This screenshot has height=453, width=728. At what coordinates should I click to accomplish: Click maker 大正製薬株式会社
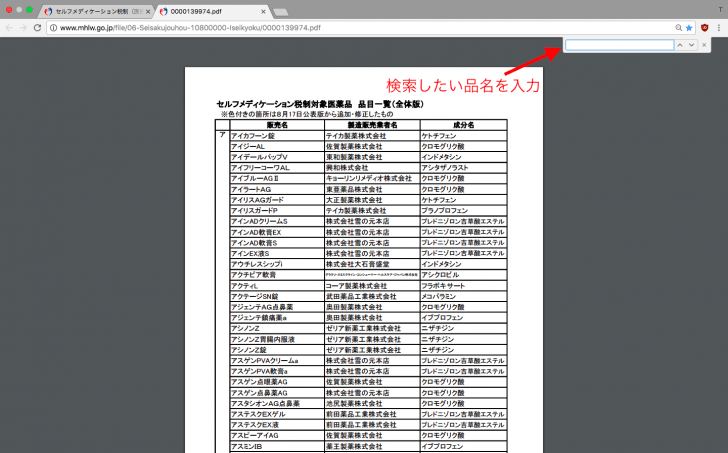pos(354,200)
